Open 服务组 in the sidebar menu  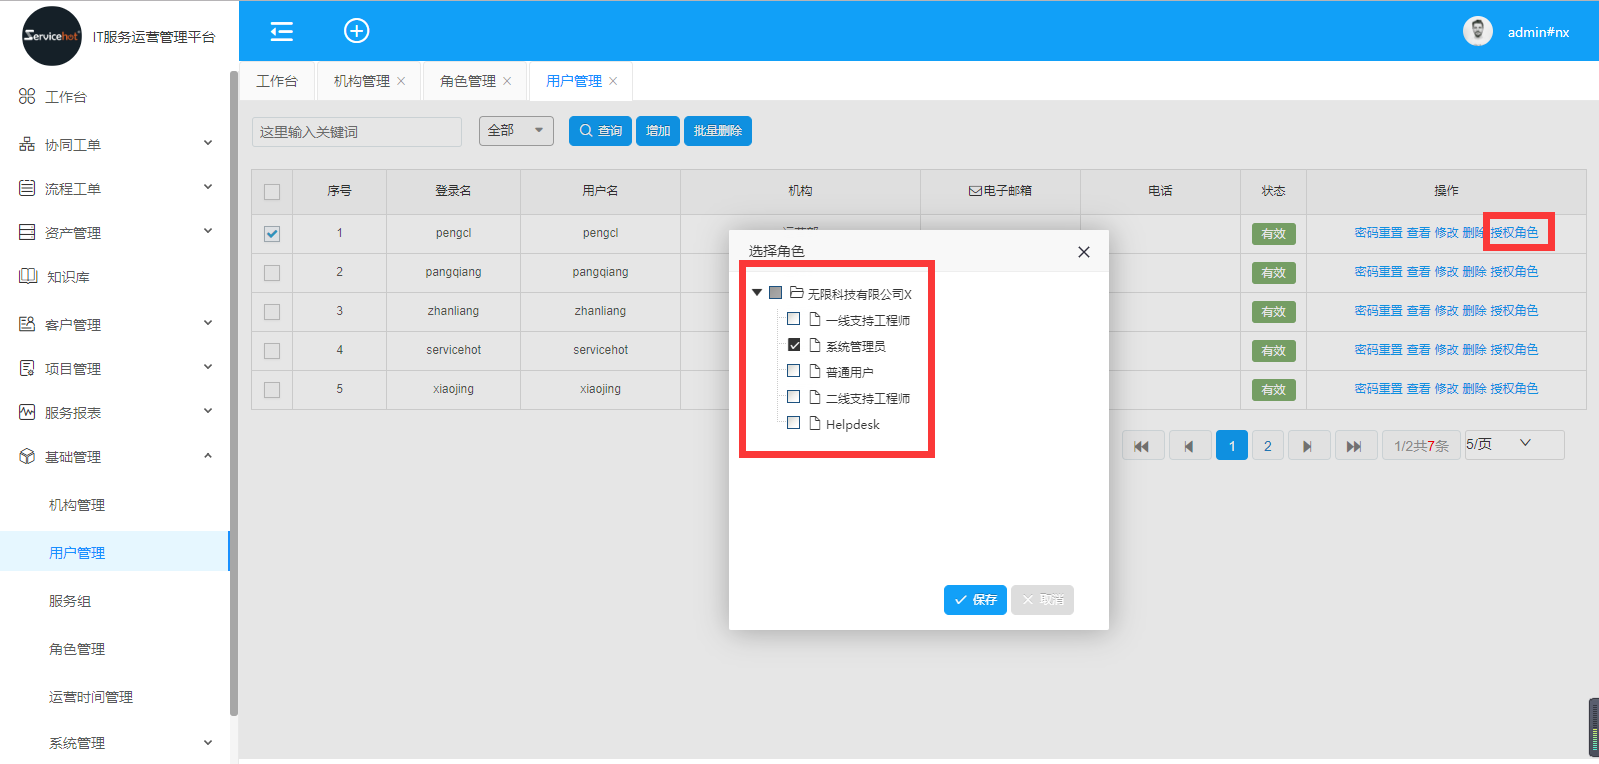[70, 601]
